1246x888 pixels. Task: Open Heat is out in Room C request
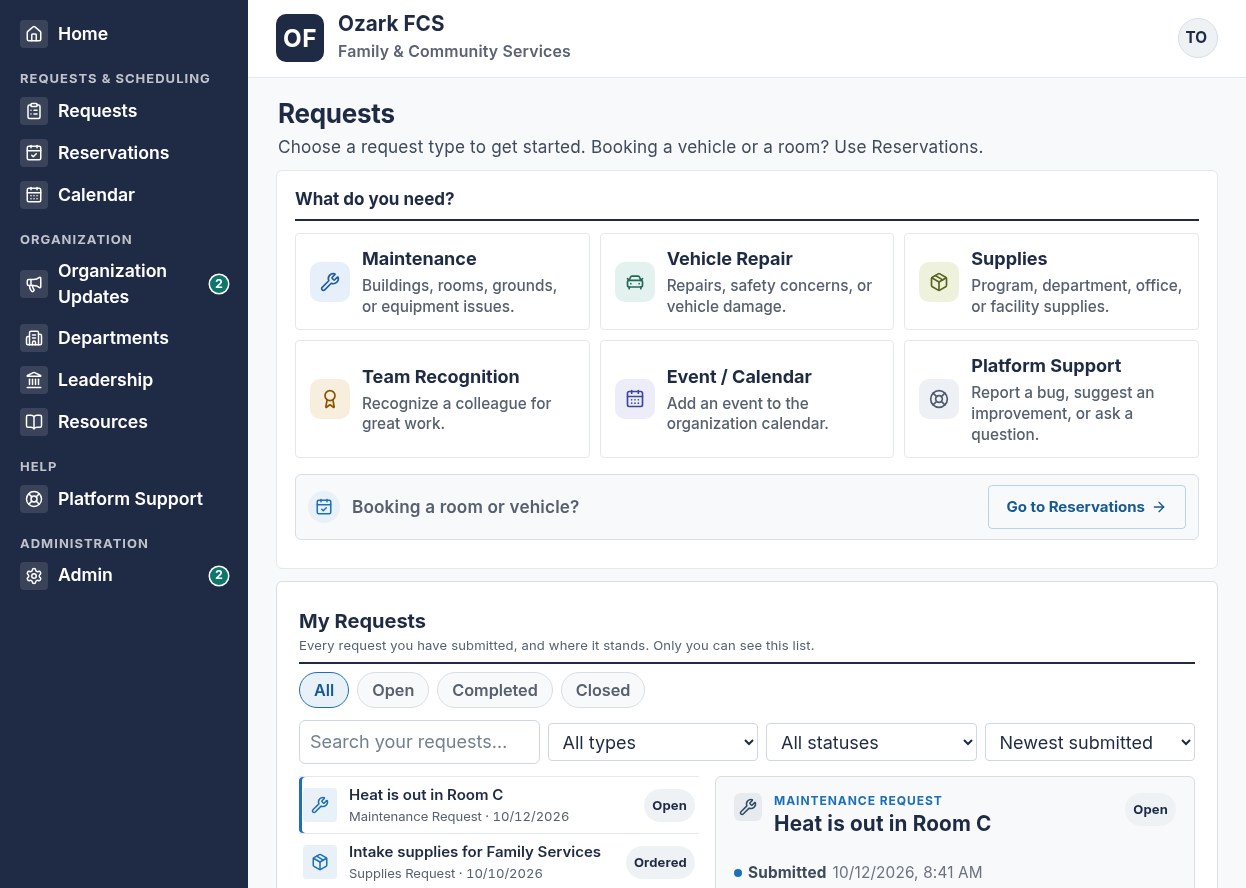[x=500, y=805]
